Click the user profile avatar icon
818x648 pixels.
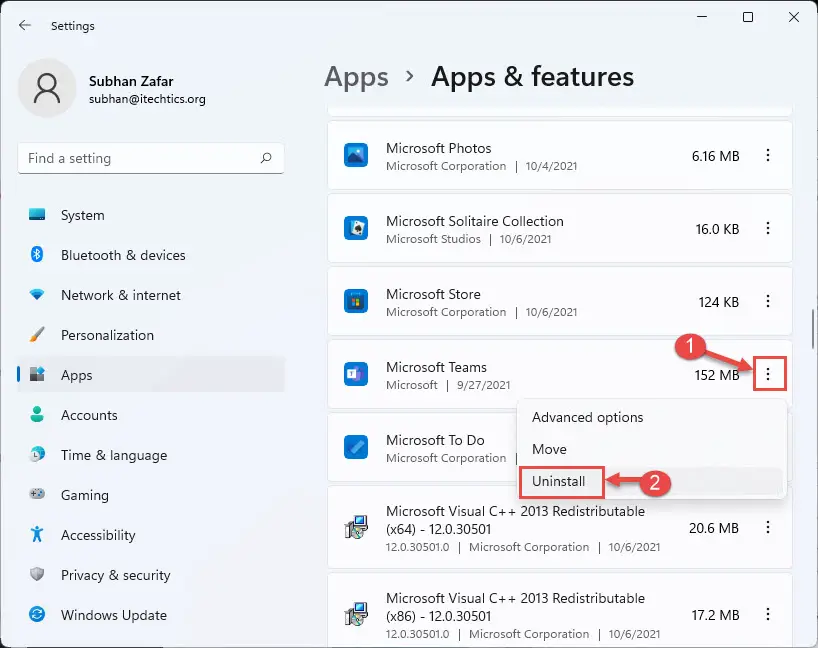pos(47,88)
